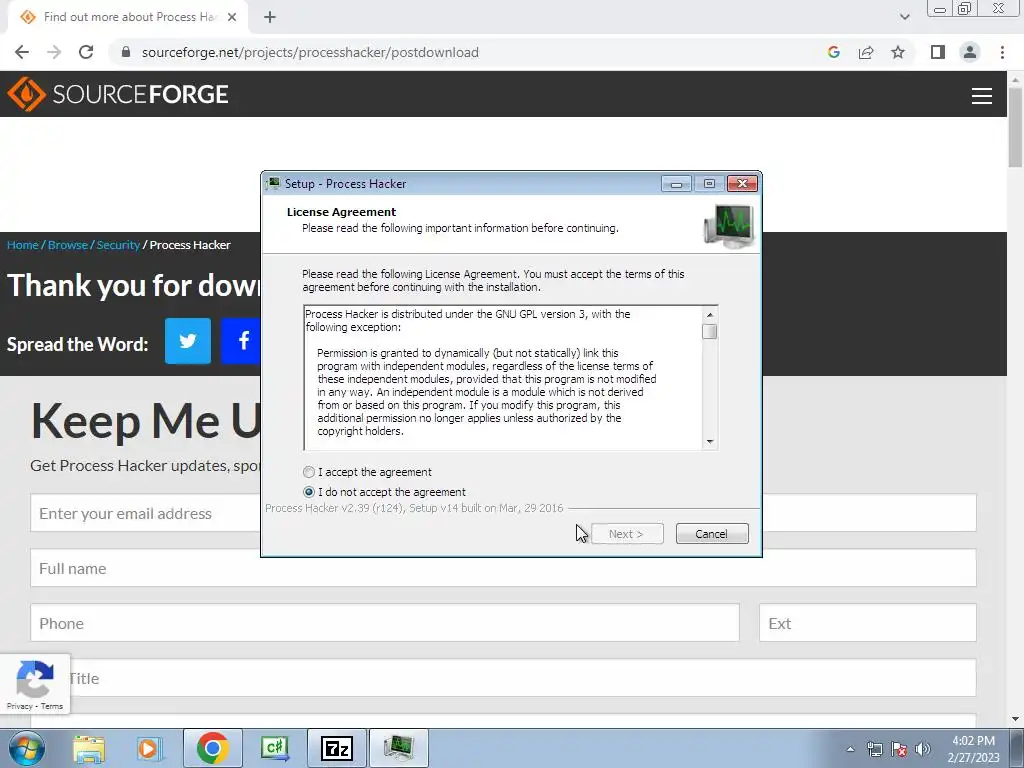This screenshot has height=768, width=1024.
Task: Open the C# application taskbar icon
Action: 275,748
